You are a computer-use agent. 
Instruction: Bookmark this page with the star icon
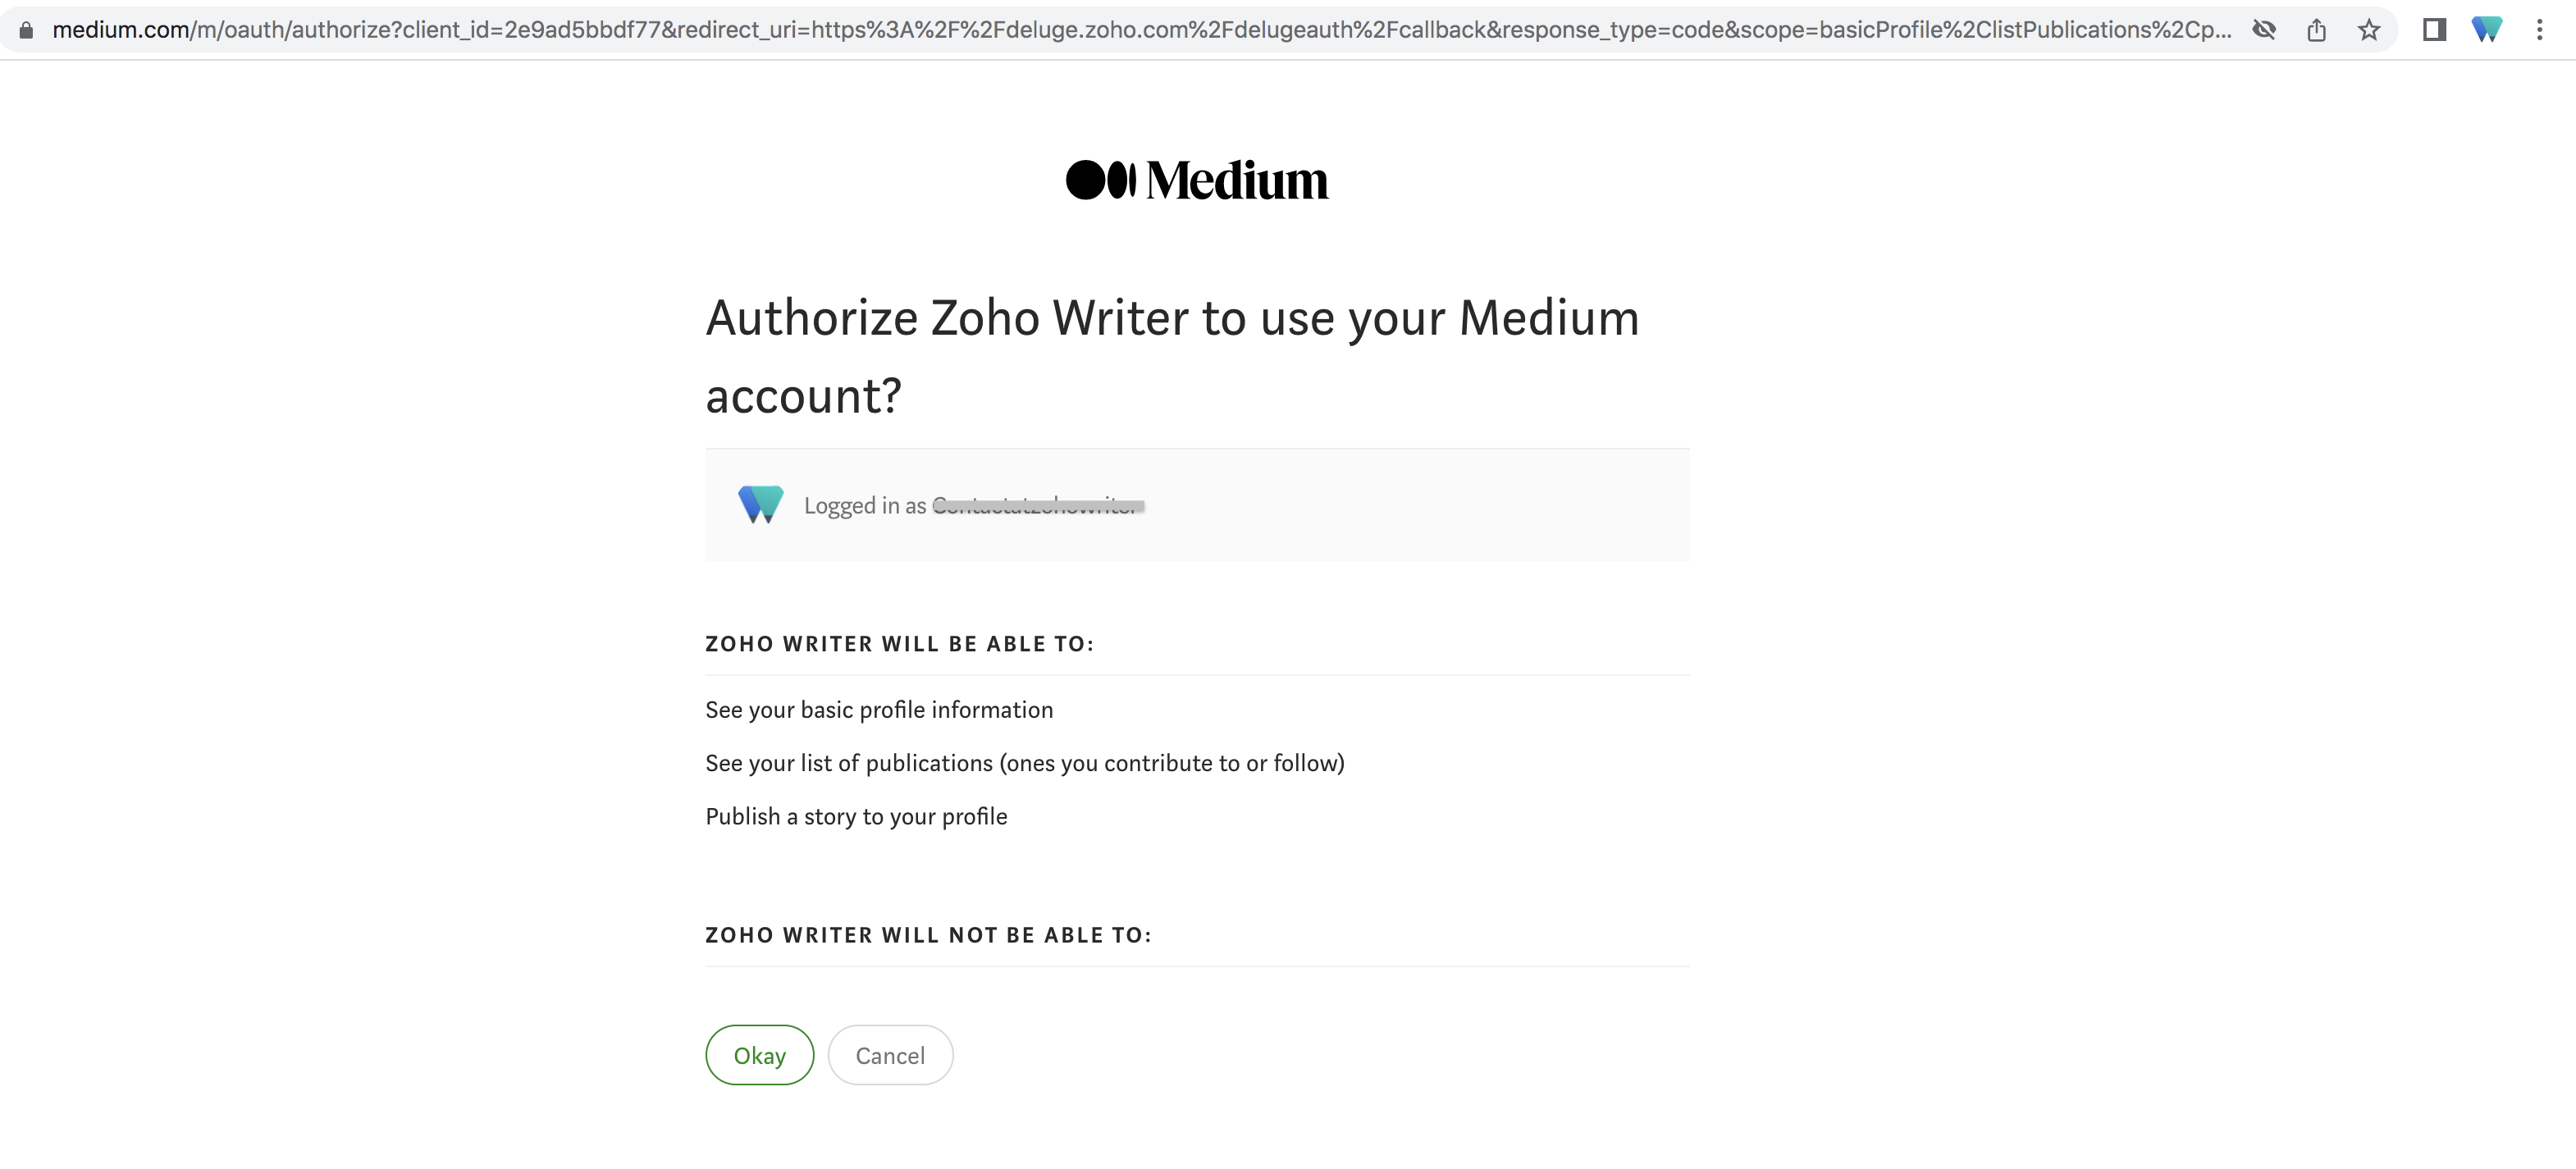[x=2369, y=30]
